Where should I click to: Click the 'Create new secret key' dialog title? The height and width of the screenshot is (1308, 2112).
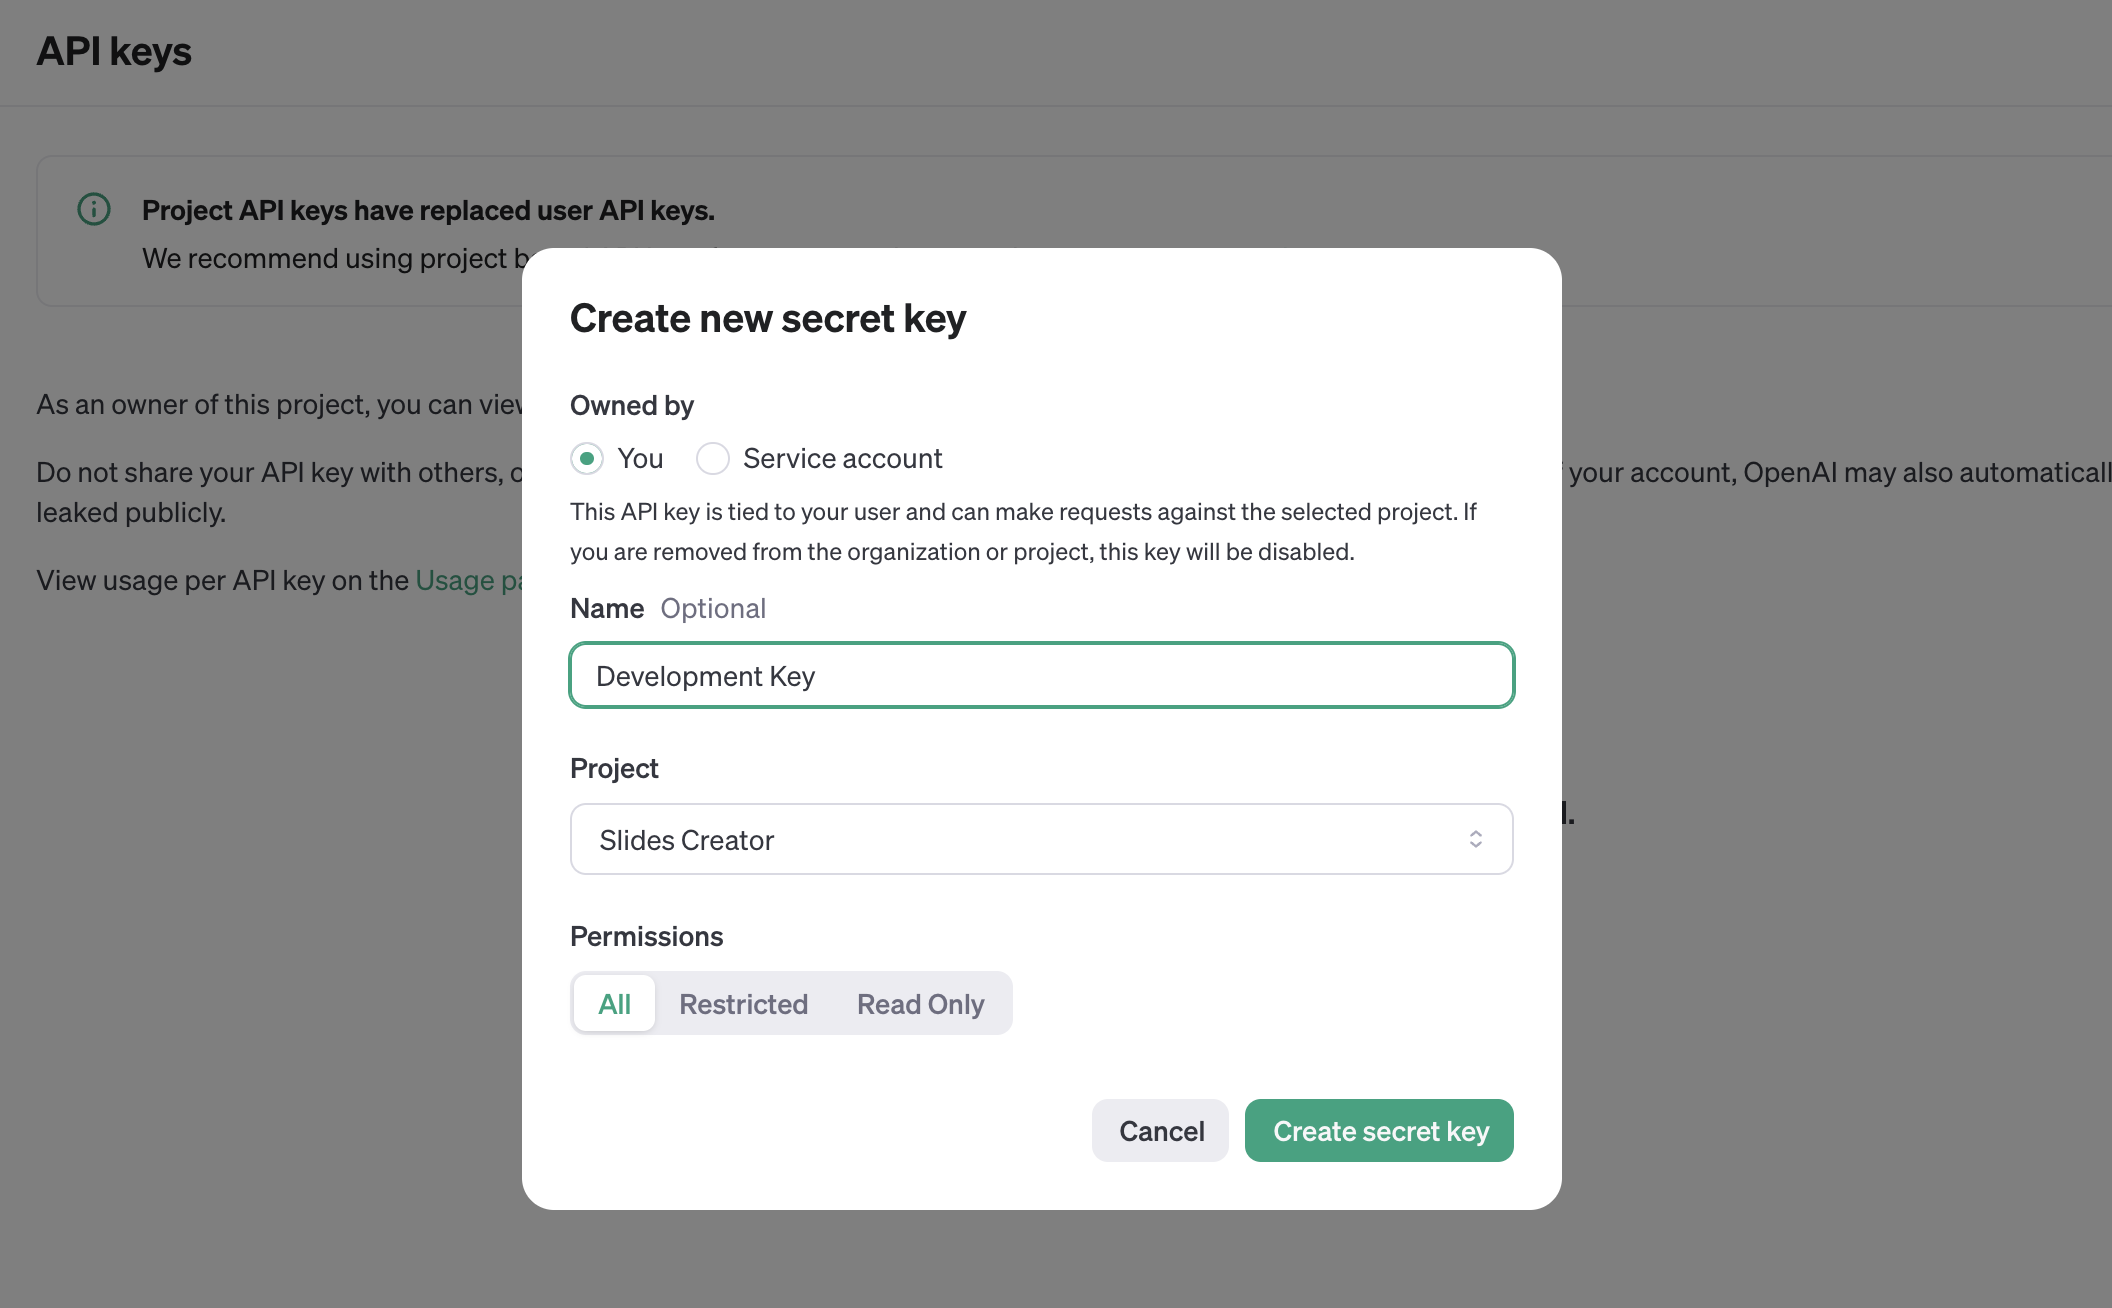point(767,319)
